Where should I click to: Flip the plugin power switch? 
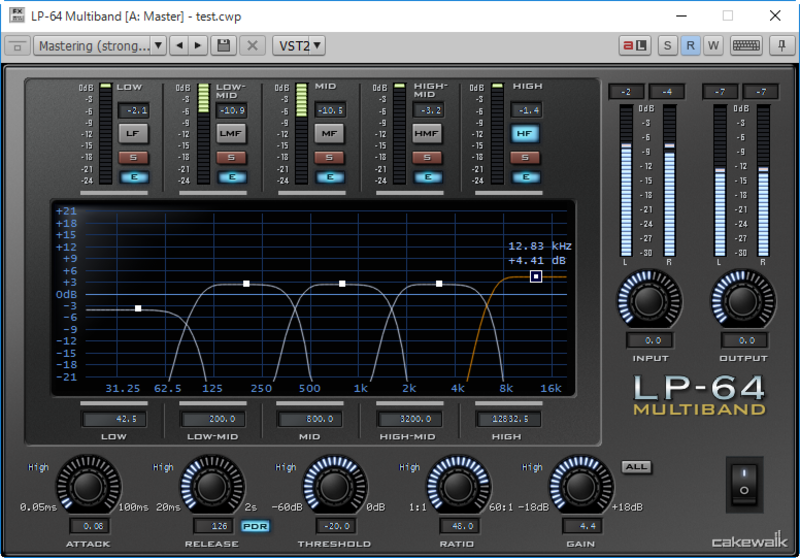click(744, 484)
